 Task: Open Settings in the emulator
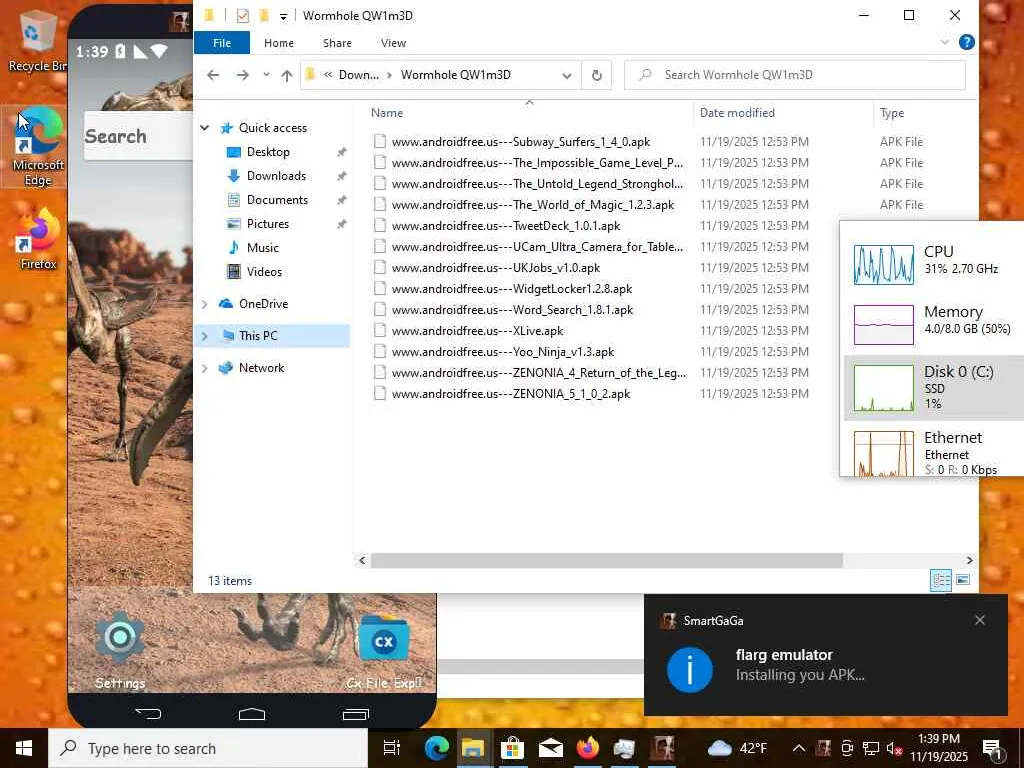[120, 650]
